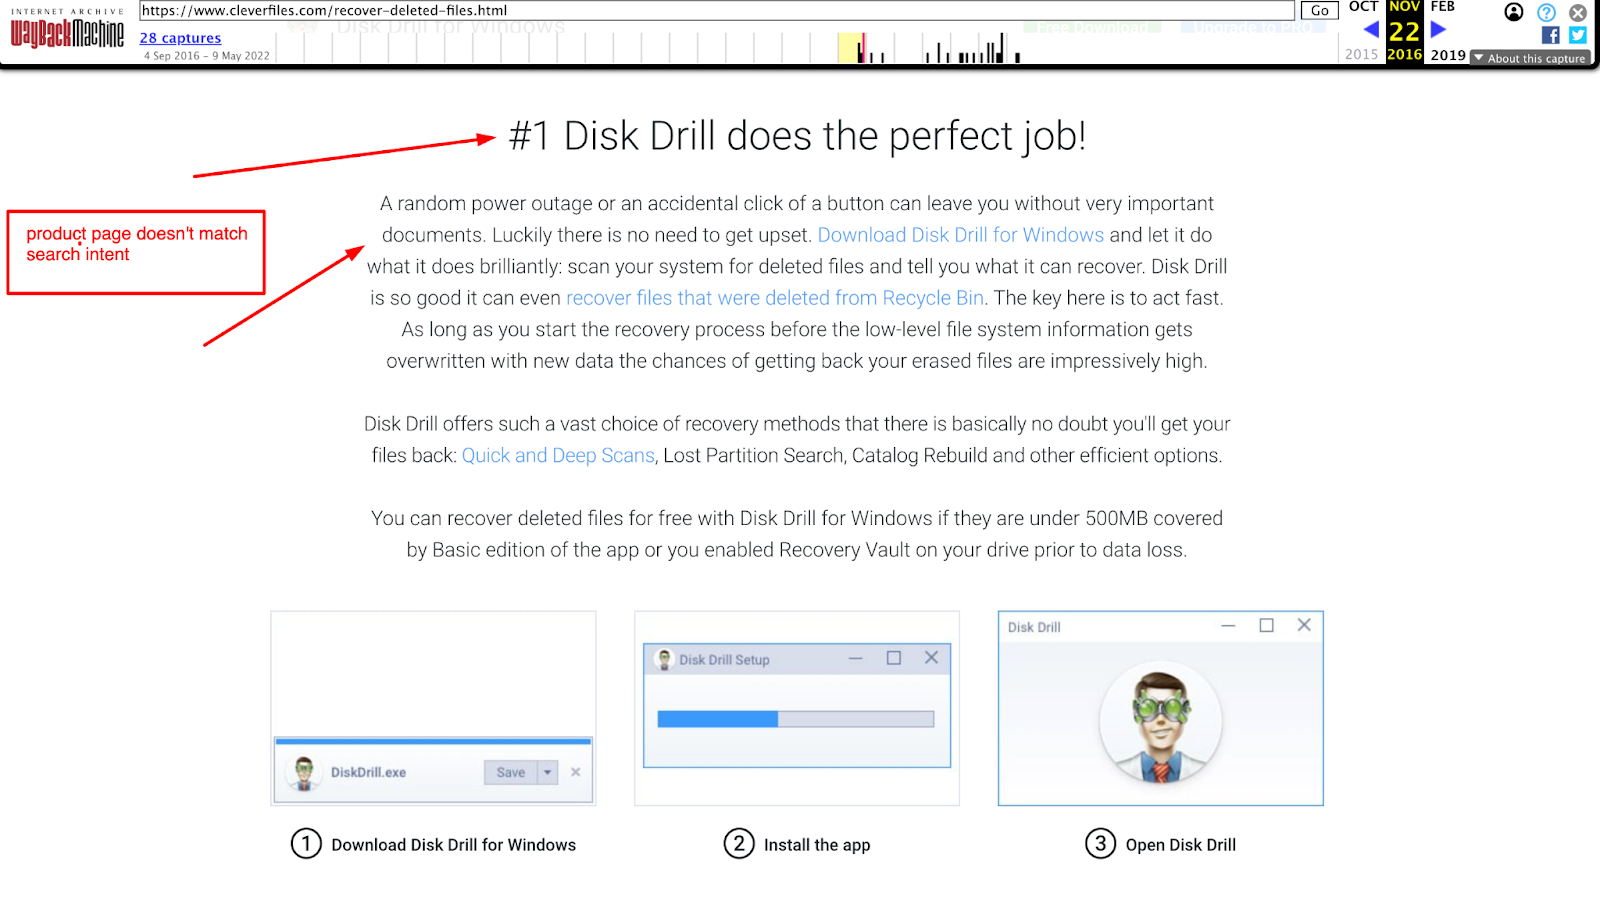Jump to the next capture with the right arrow
This screenshot has width=1600, height=911.
click(1438, 30)
